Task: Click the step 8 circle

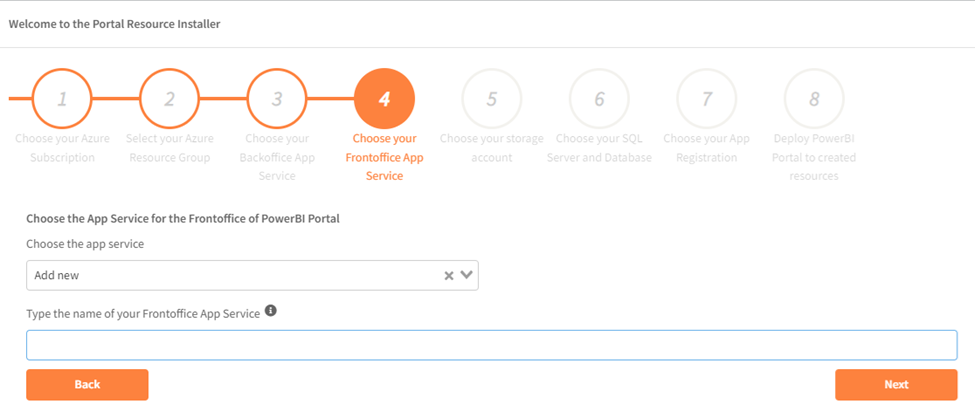Action: point(814,99)
